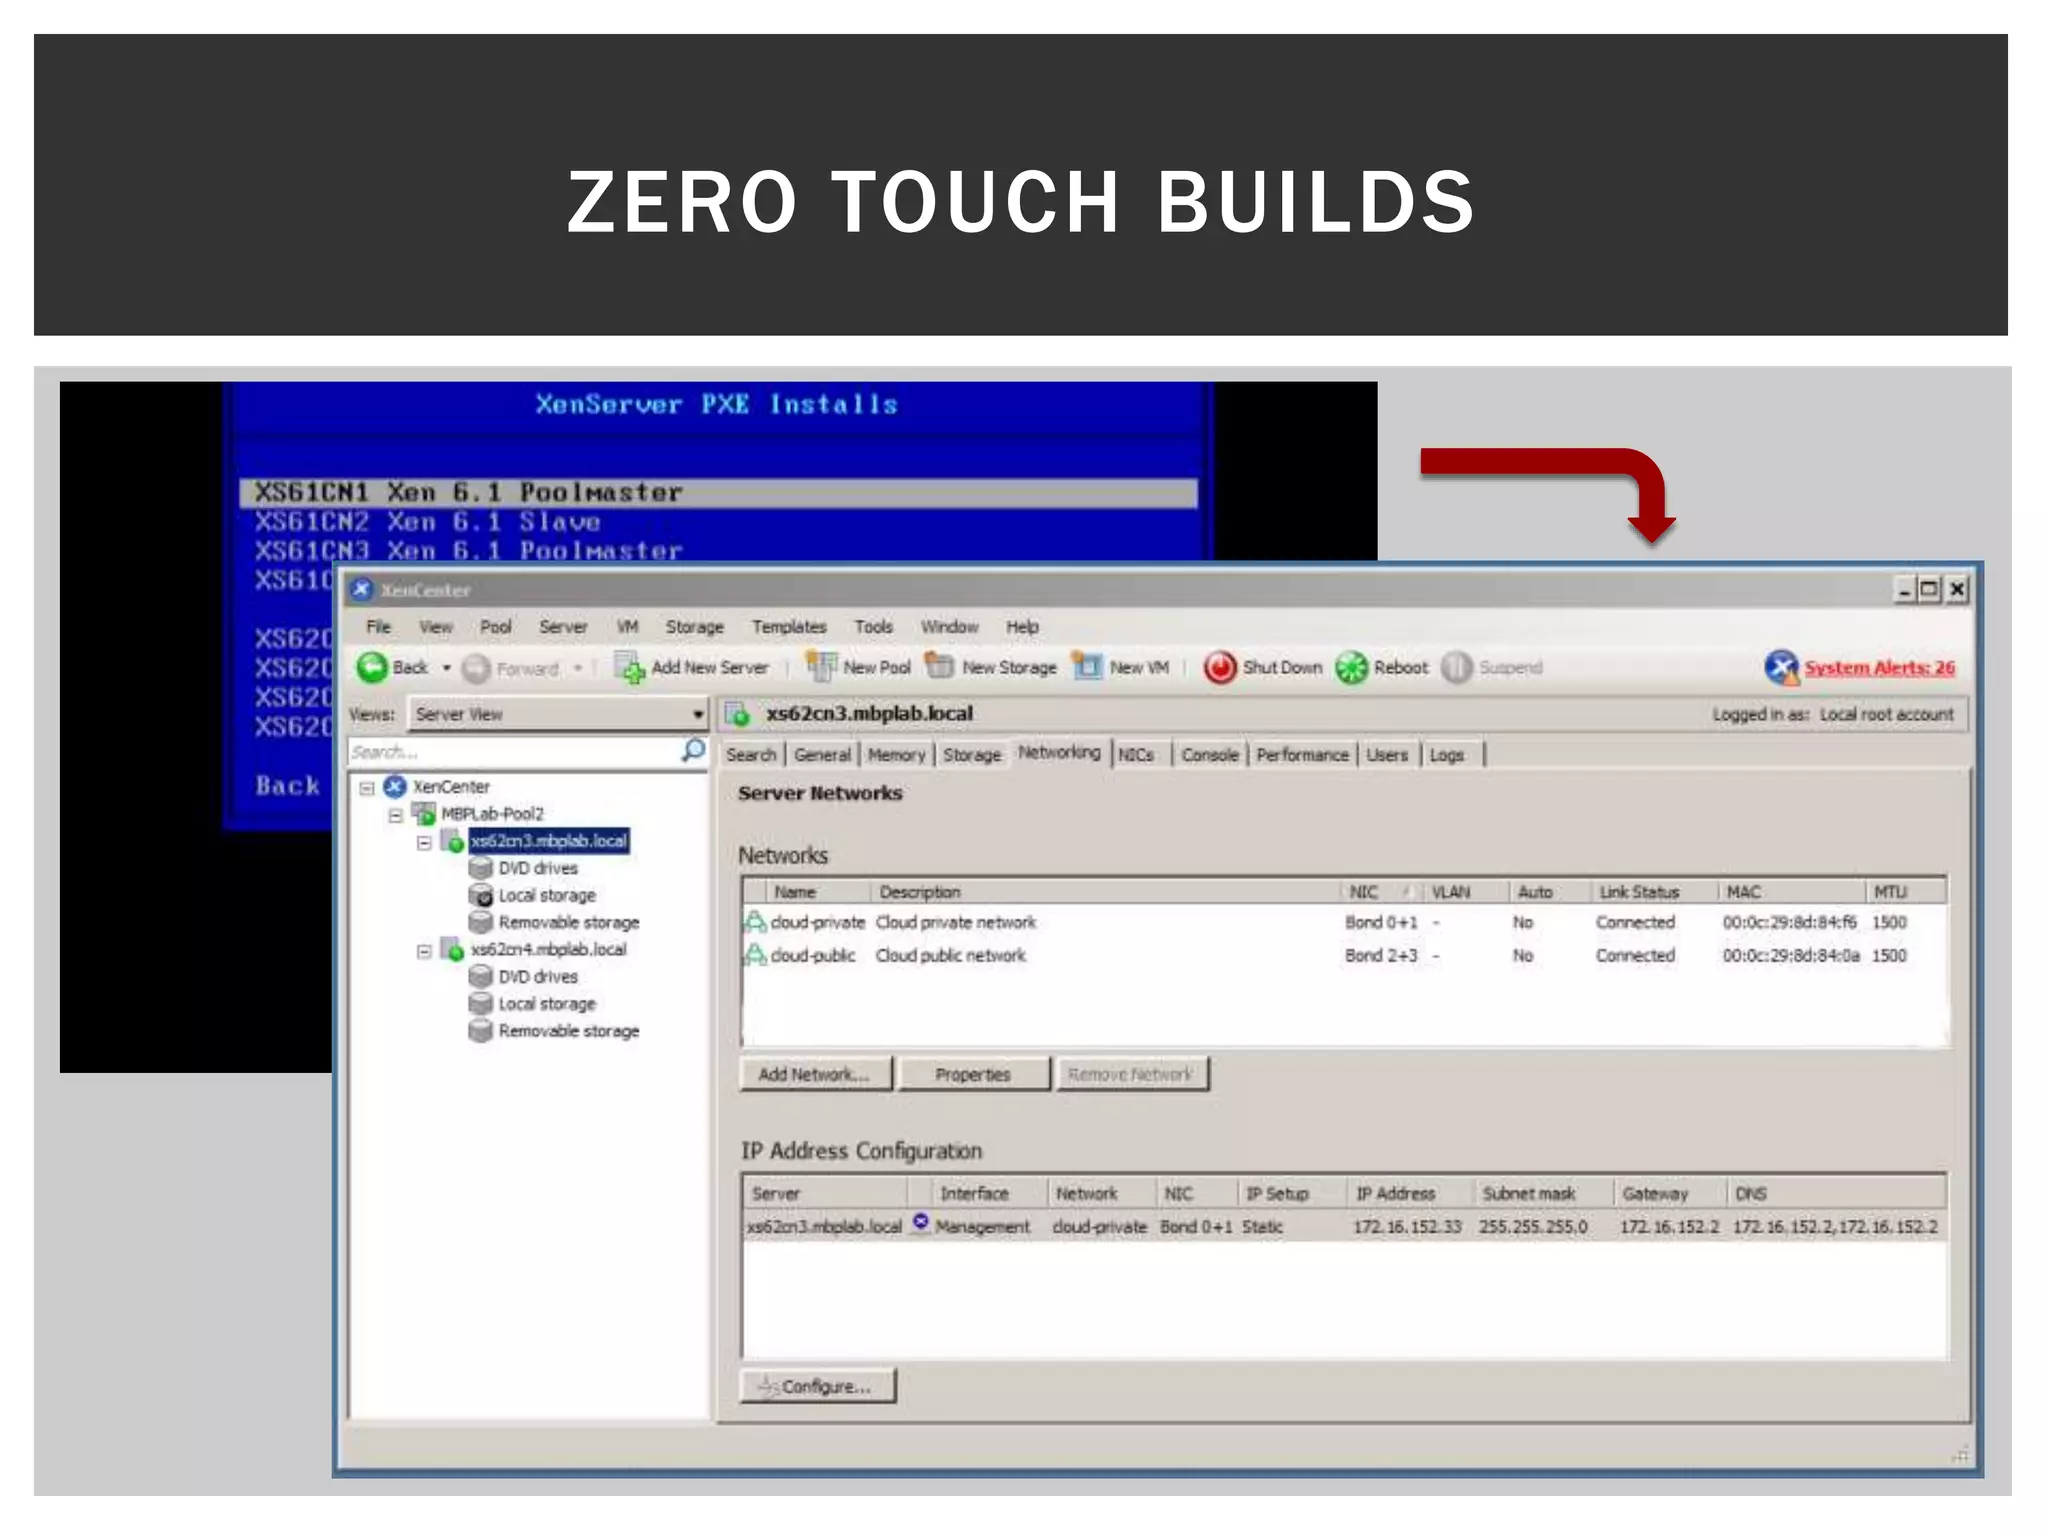
Task: Open the Back history dropdown arrow
Action: (447, 668)
